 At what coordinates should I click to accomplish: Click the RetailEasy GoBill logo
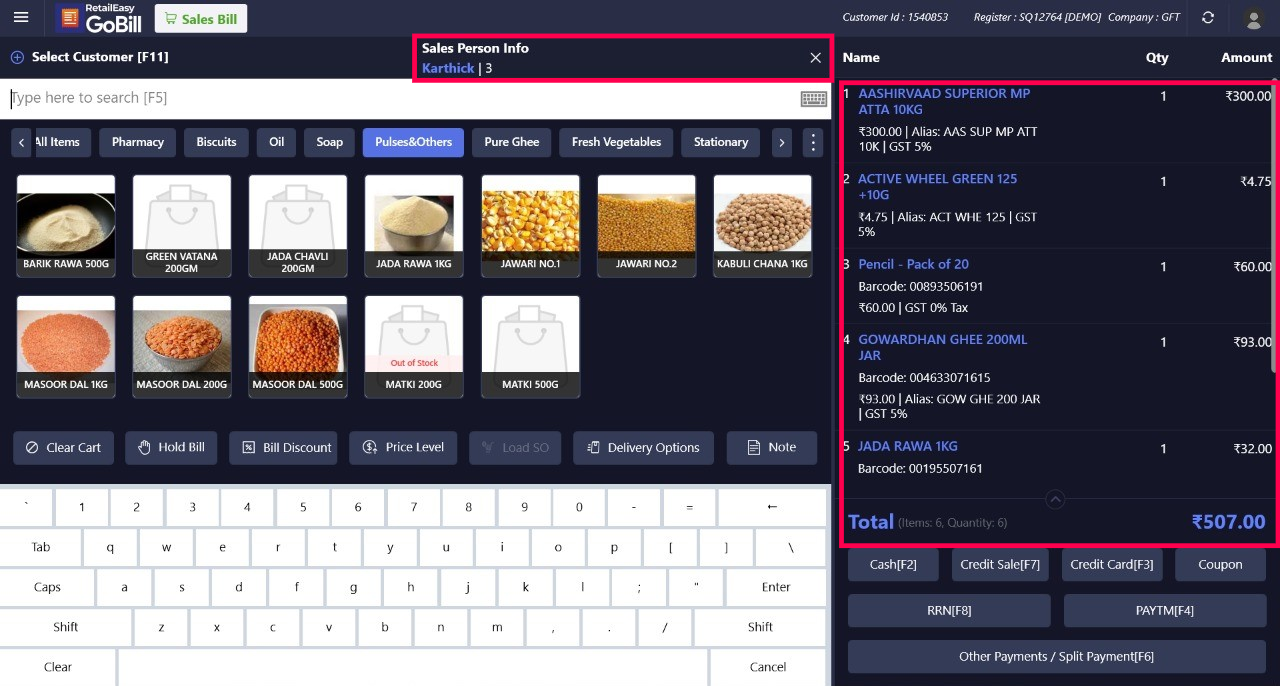tap(100, 18)
